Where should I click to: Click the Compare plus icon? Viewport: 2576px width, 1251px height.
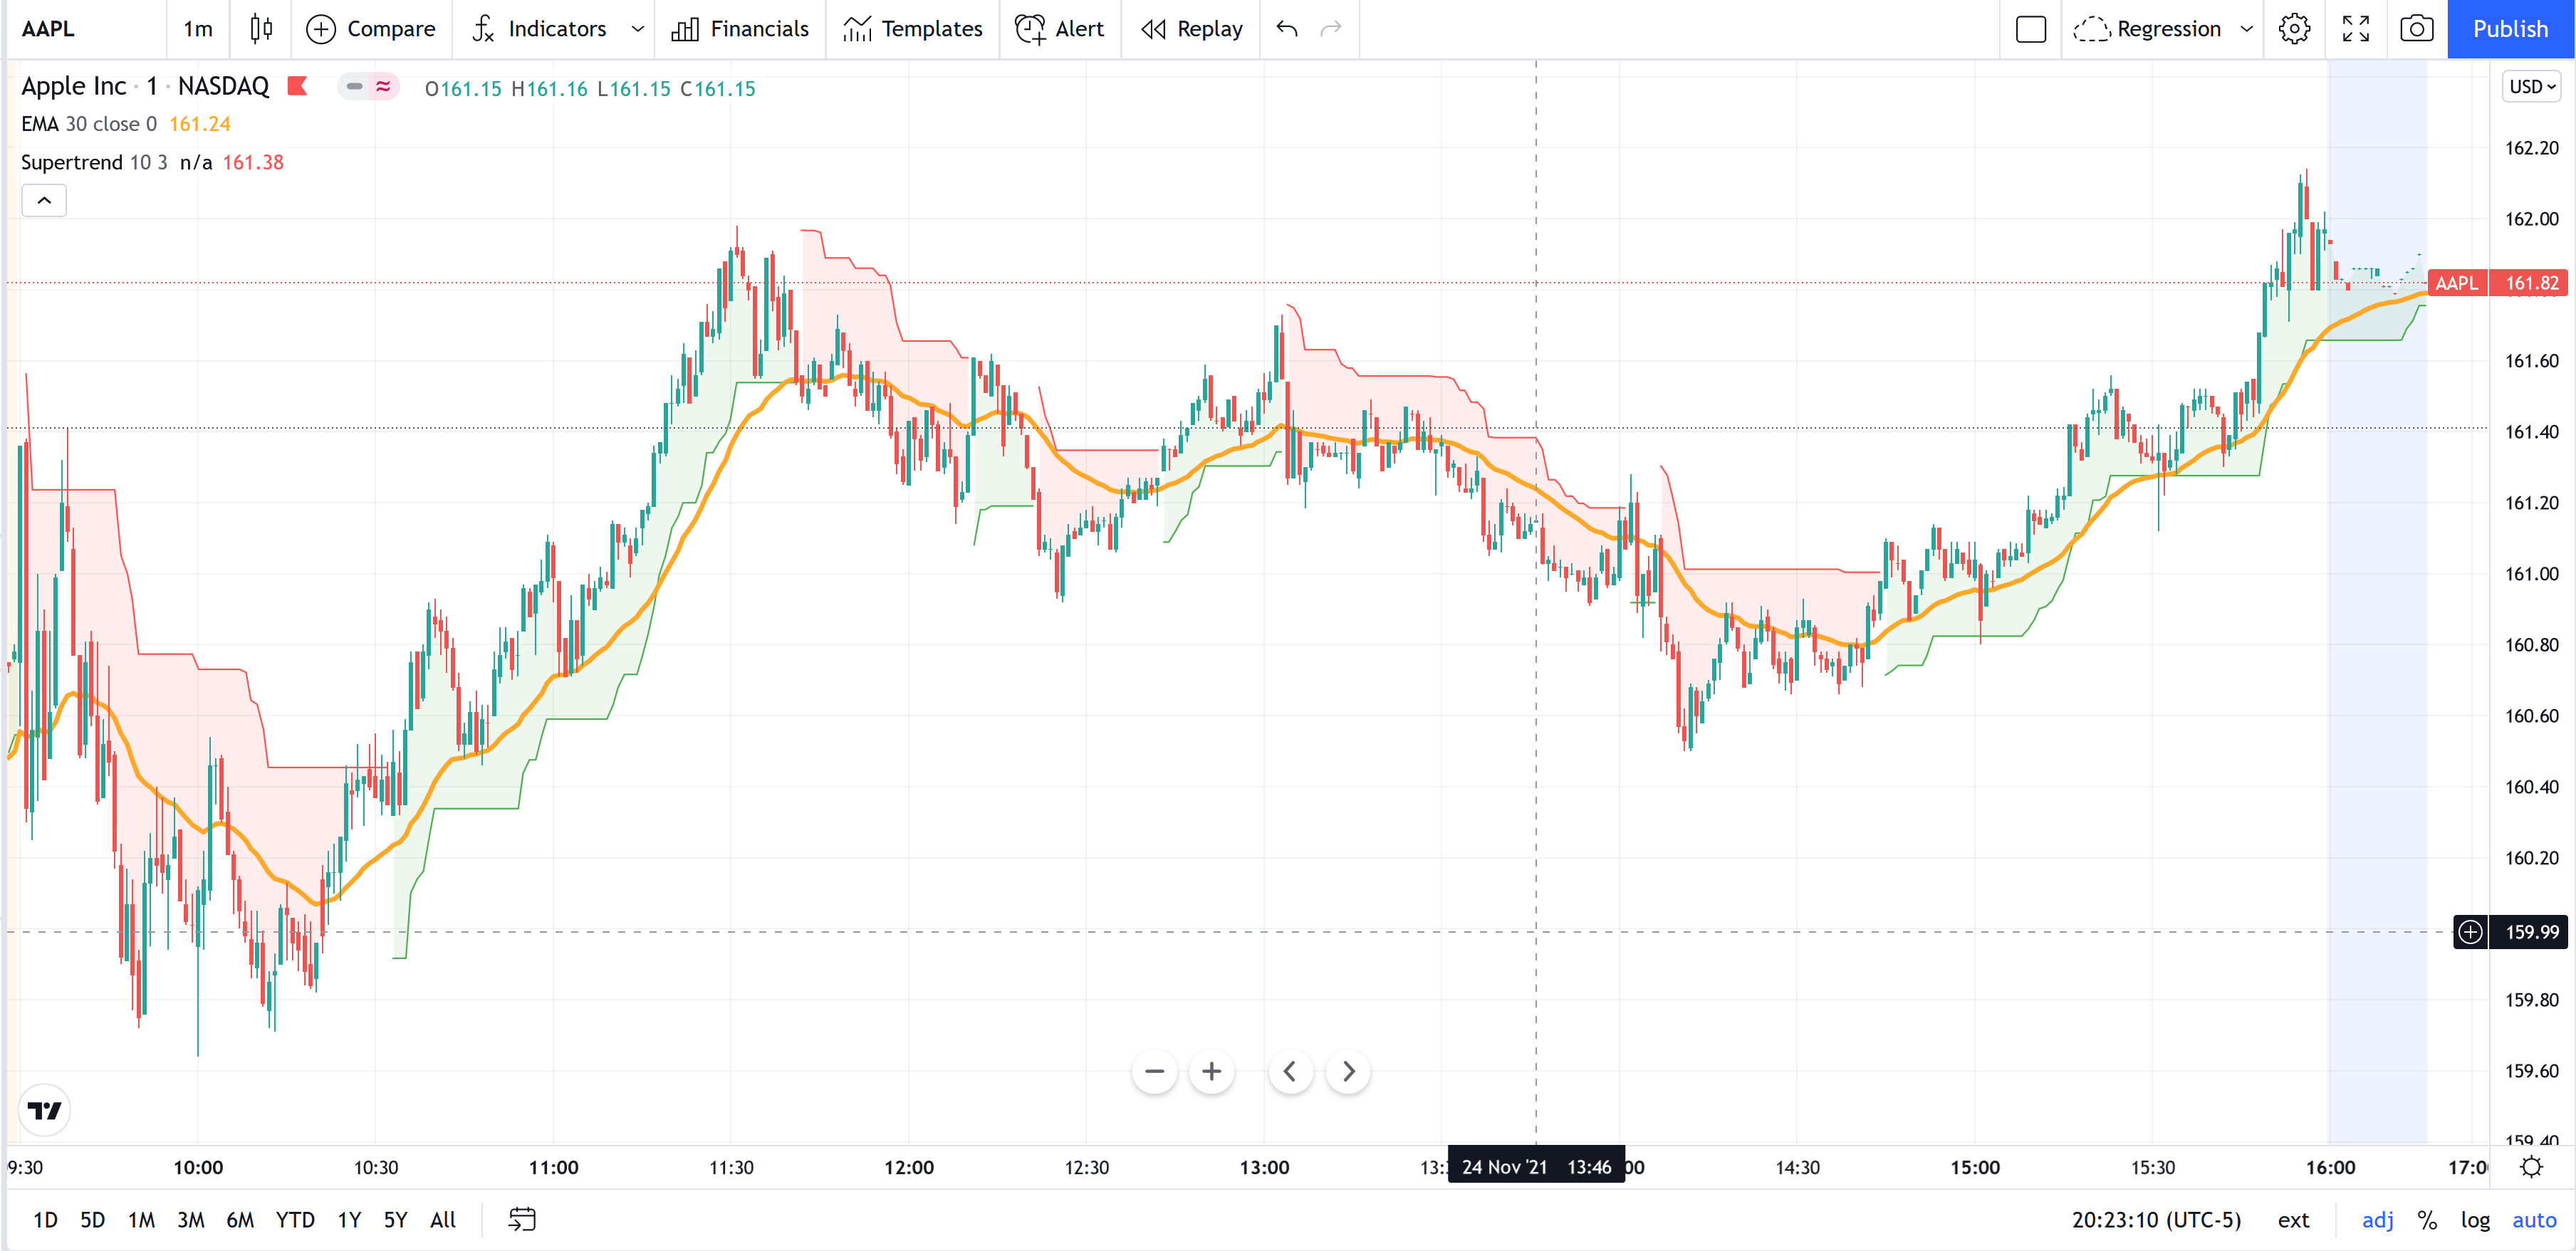pyautogui.click(x=320, y=29)
